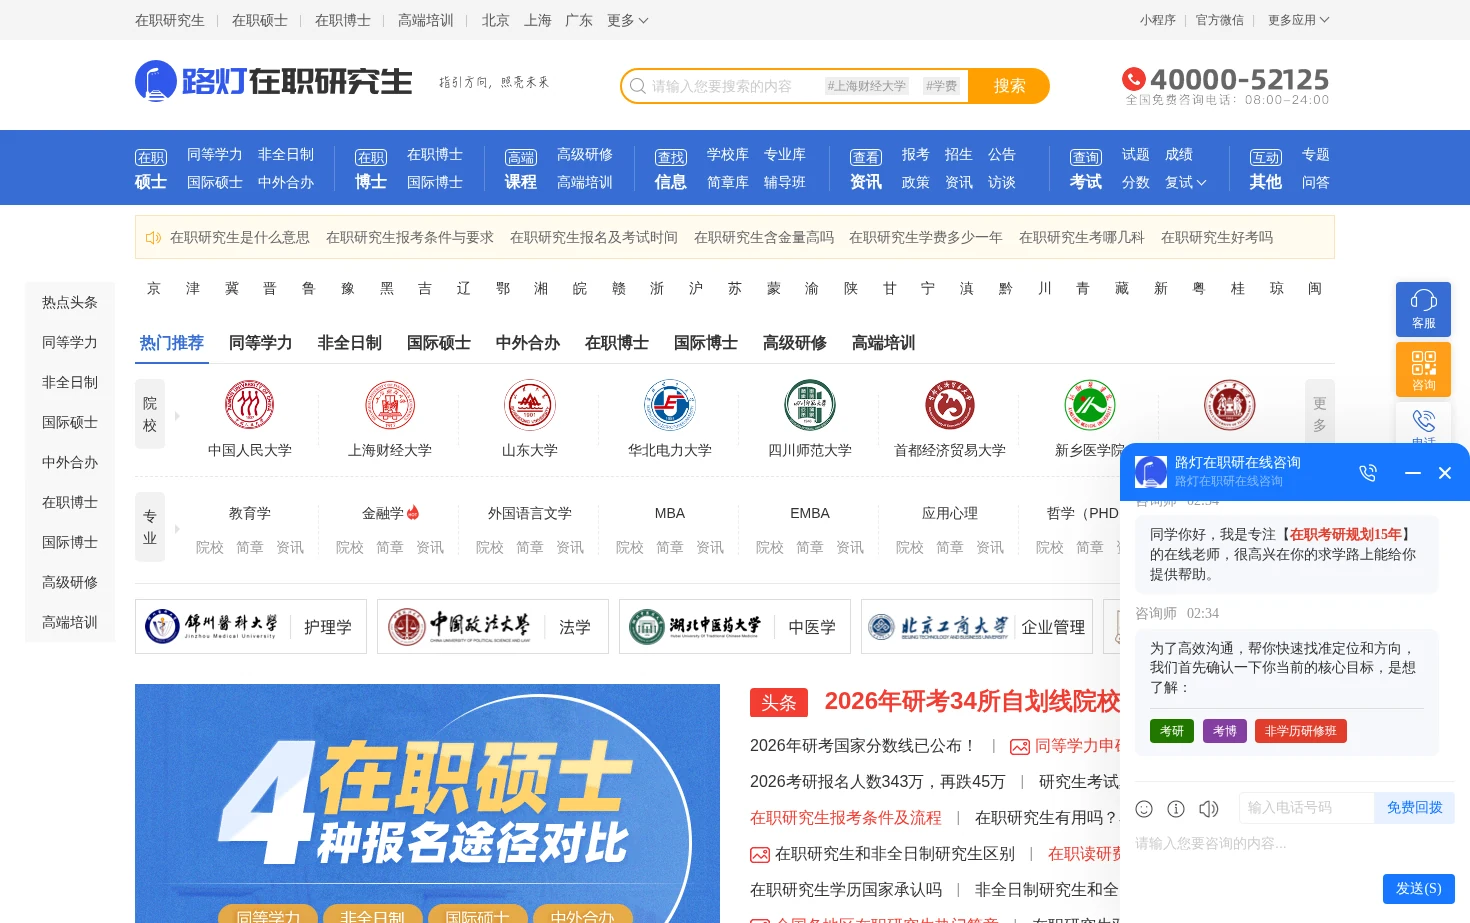Click the red 非学历研修班 chat option
Image resolution: width=1470 pixels, height=923 pixels.
1301,731
